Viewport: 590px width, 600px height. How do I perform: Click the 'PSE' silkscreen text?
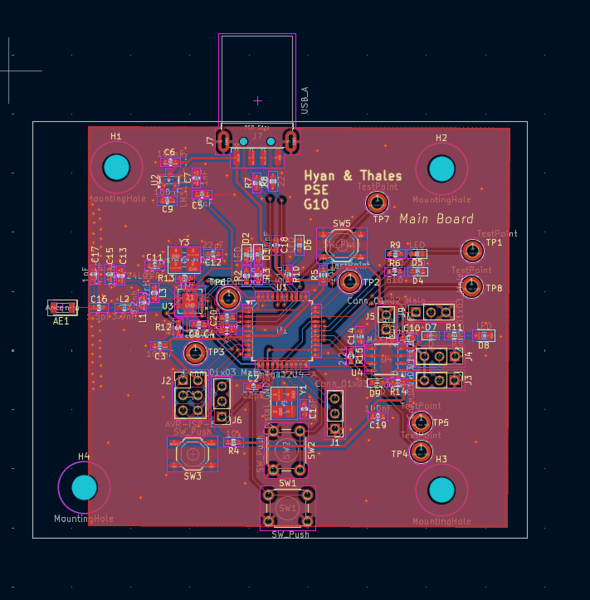pyautogui.click(x=316, y=190)
